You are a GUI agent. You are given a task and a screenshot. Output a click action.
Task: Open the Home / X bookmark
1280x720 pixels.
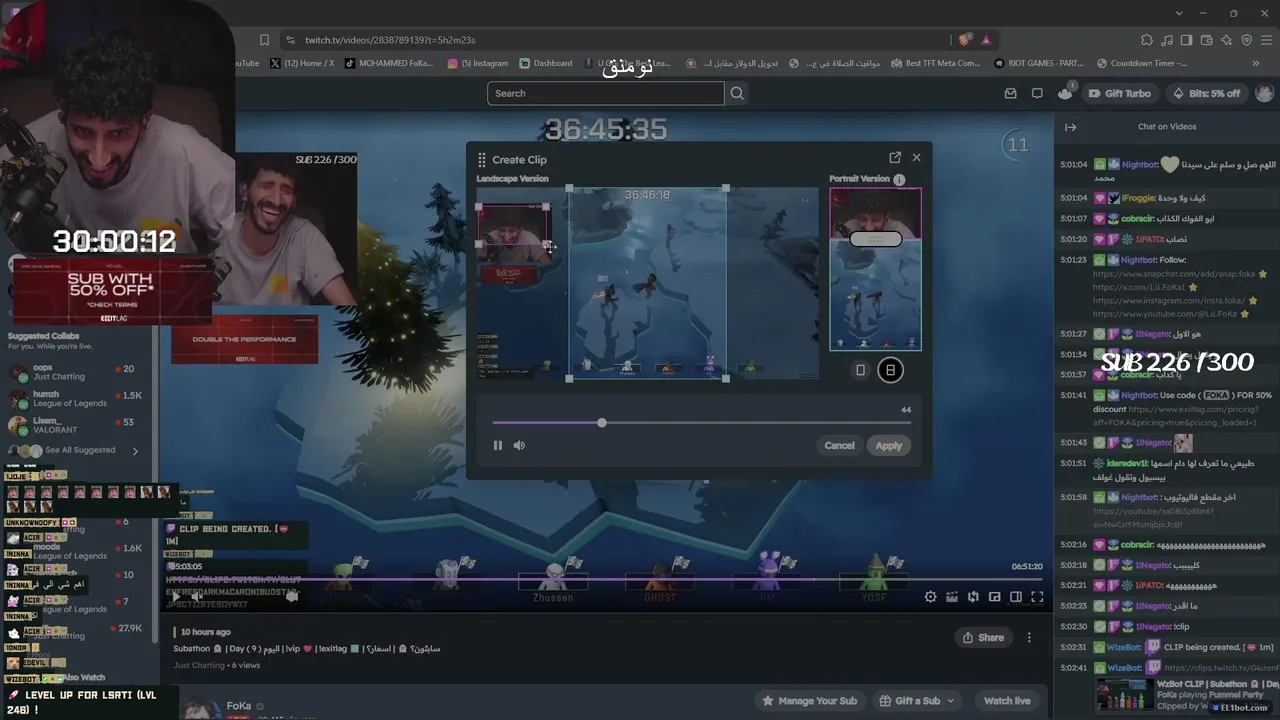pyautogui.click(x=302, y=63)
